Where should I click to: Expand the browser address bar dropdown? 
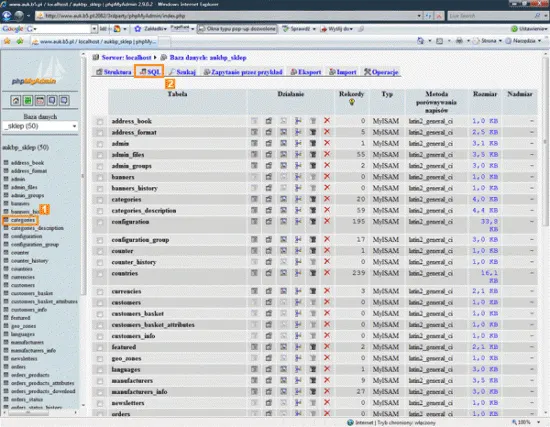[x=419, y=16]
